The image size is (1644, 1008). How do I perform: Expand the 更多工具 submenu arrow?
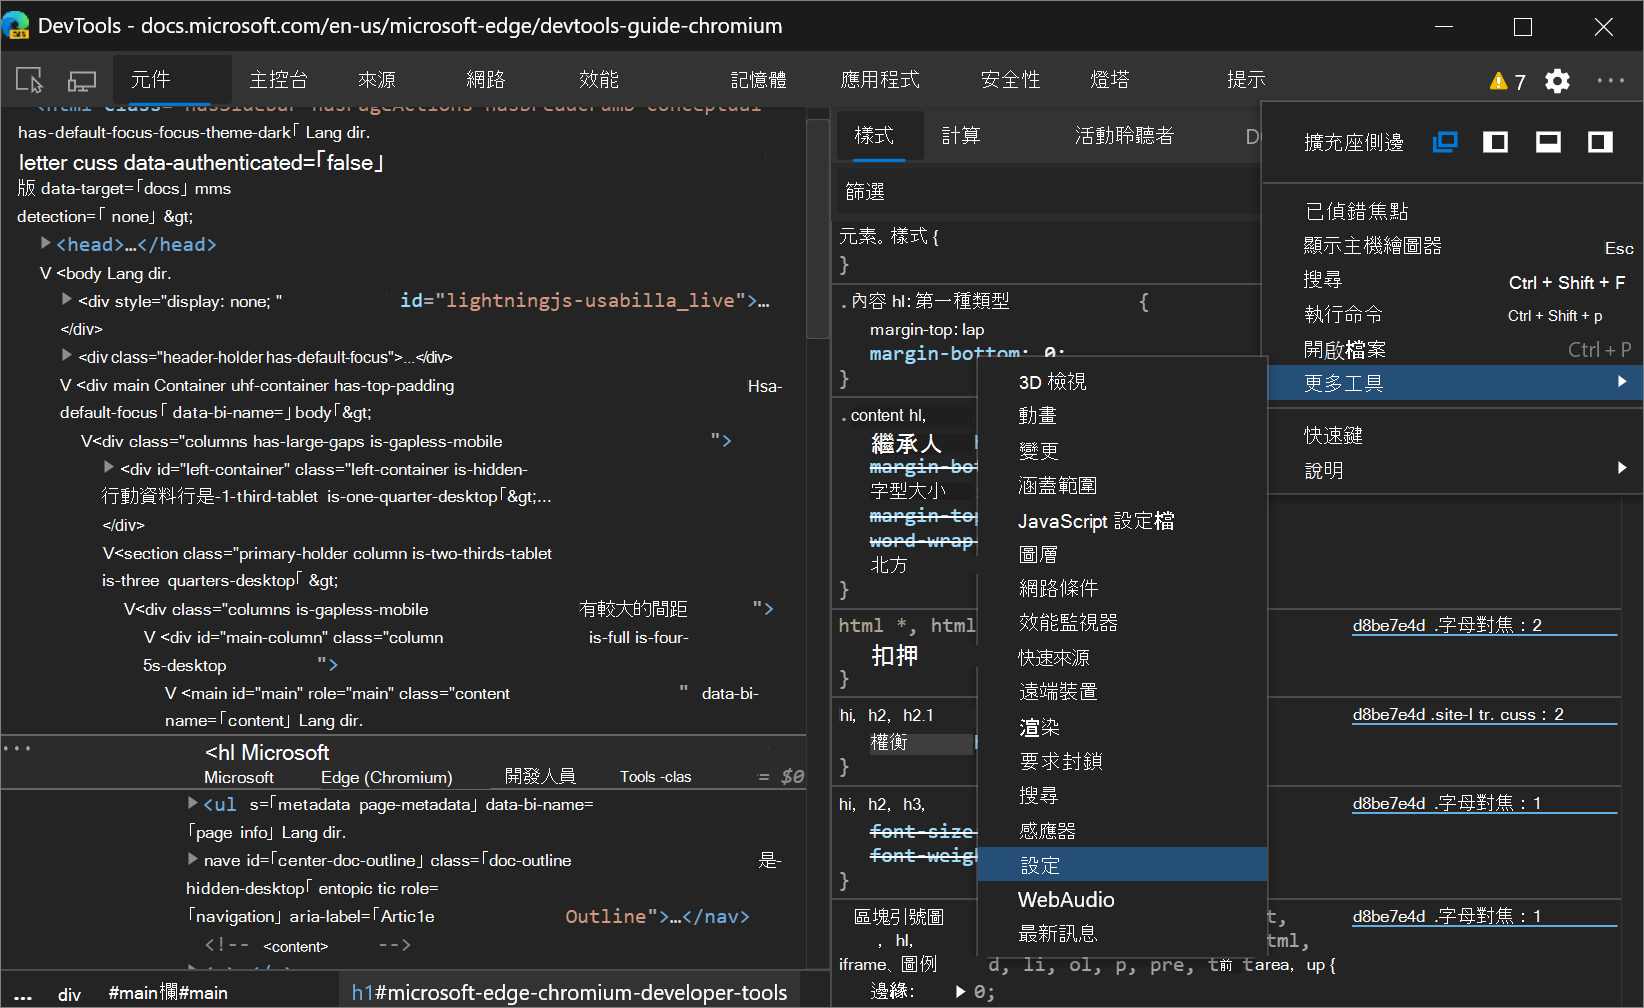[x=1622, y=382]
